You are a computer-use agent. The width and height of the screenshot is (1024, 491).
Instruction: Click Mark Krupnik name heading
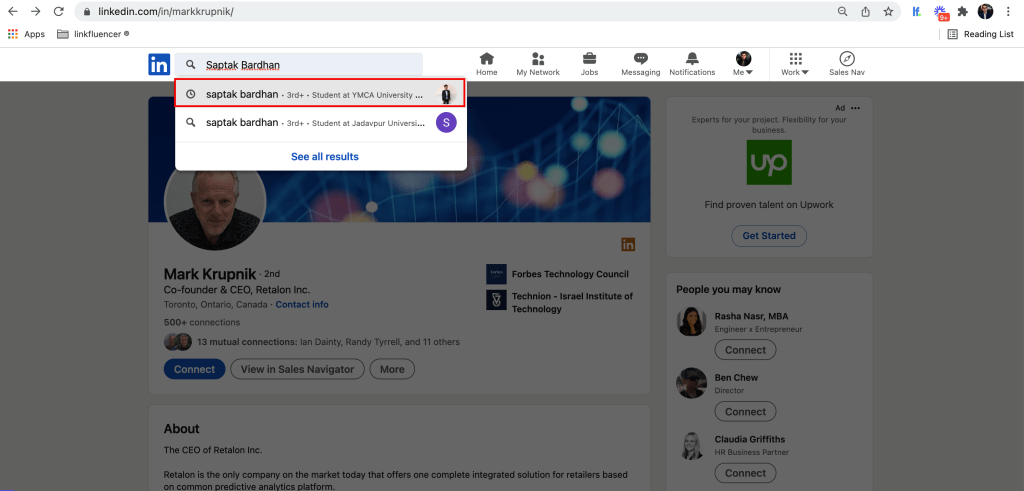click(x=210, y=274)
